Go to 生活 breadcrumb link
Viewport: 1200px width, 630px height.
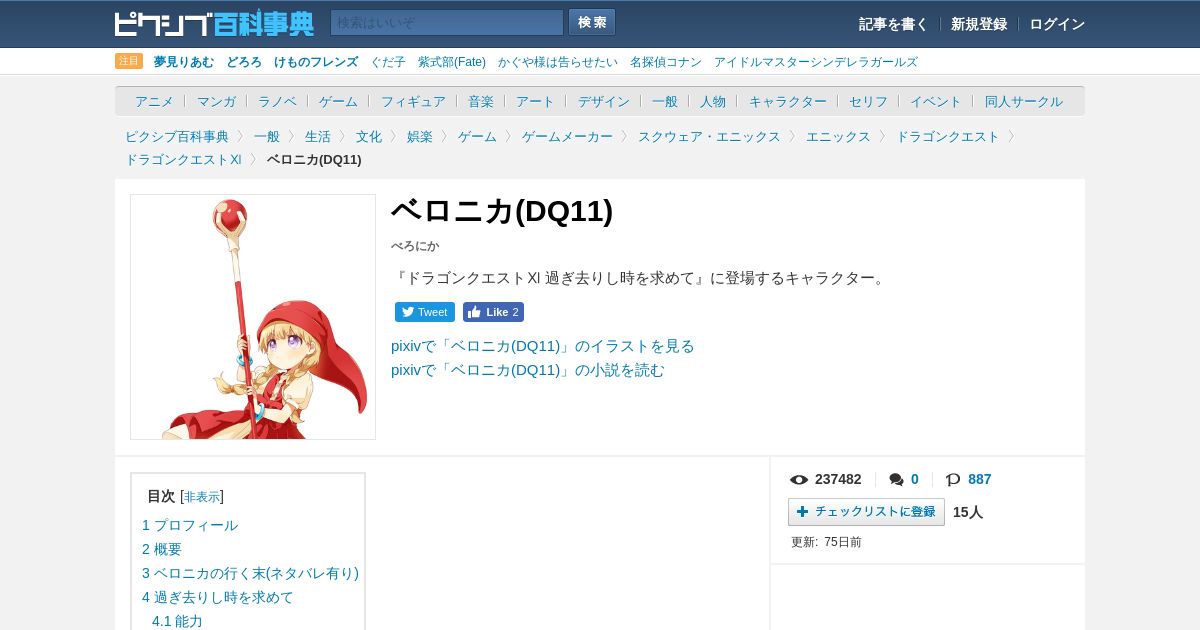pyautogui.click(x=318, y=136)
